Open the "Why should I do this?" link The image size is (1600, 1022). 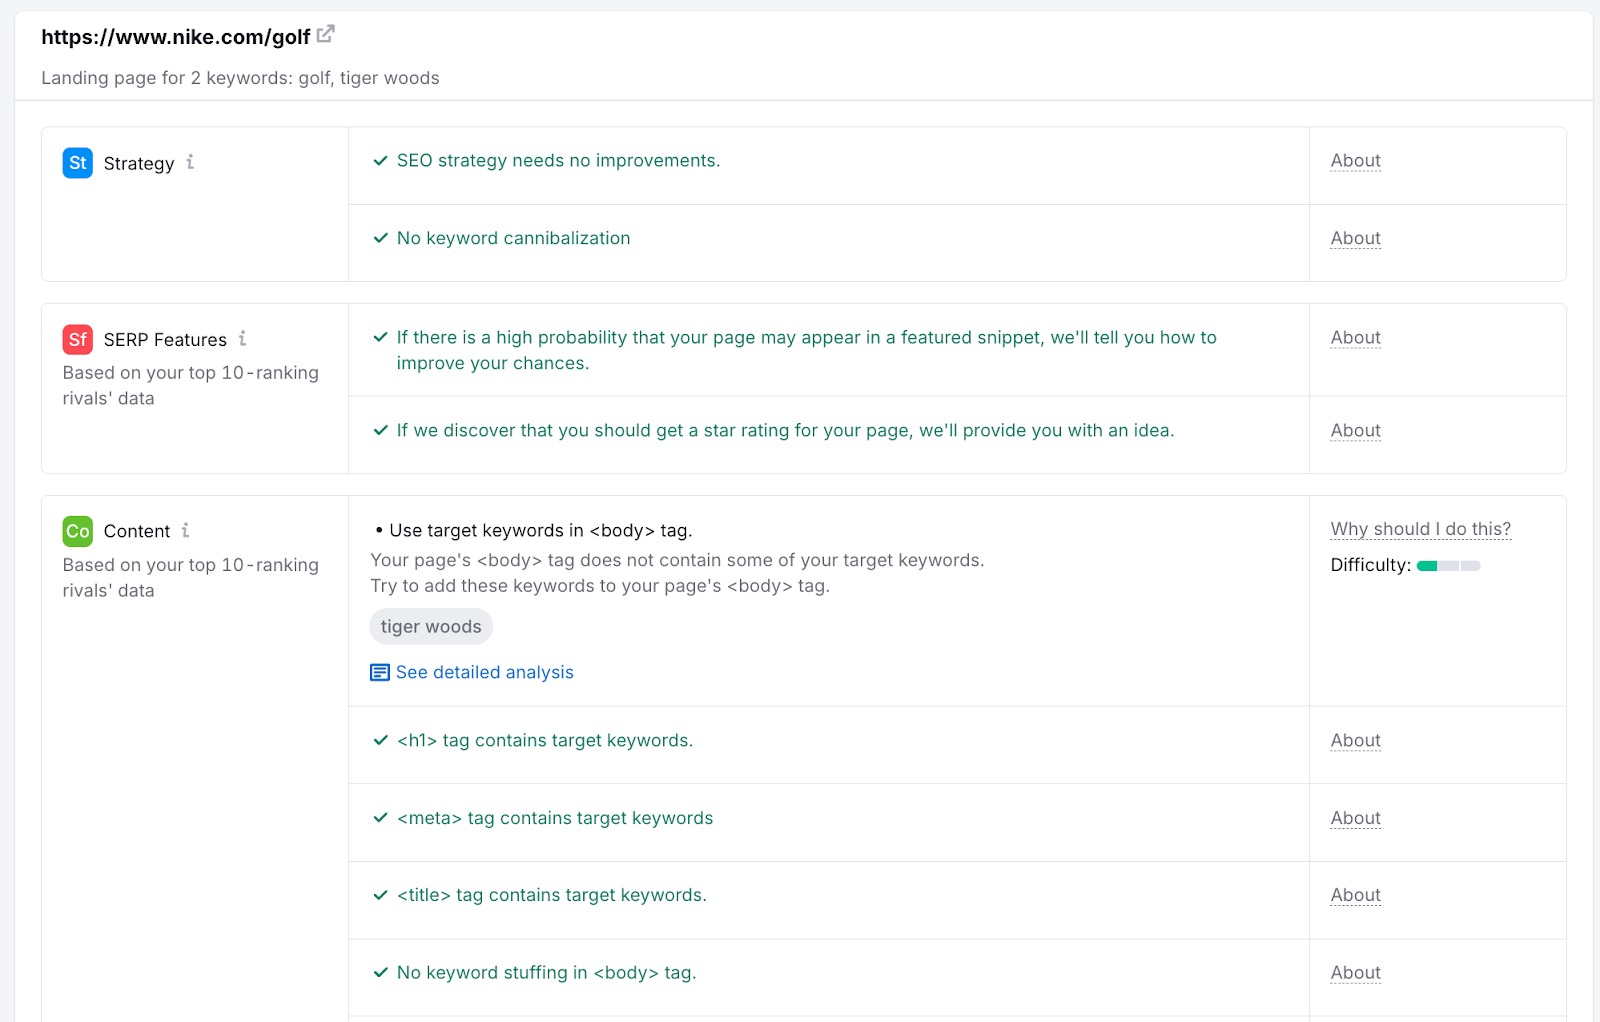click(1419, 528)
